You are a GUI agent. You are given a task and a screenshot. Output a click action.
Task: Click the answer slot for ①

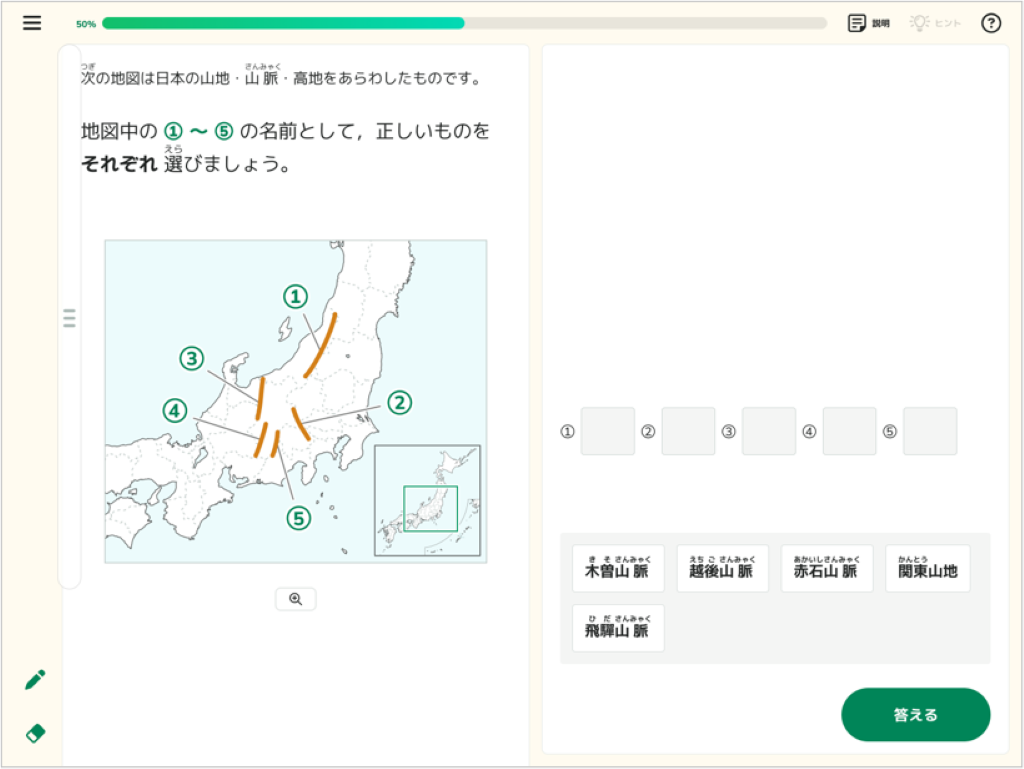[607, 431]
